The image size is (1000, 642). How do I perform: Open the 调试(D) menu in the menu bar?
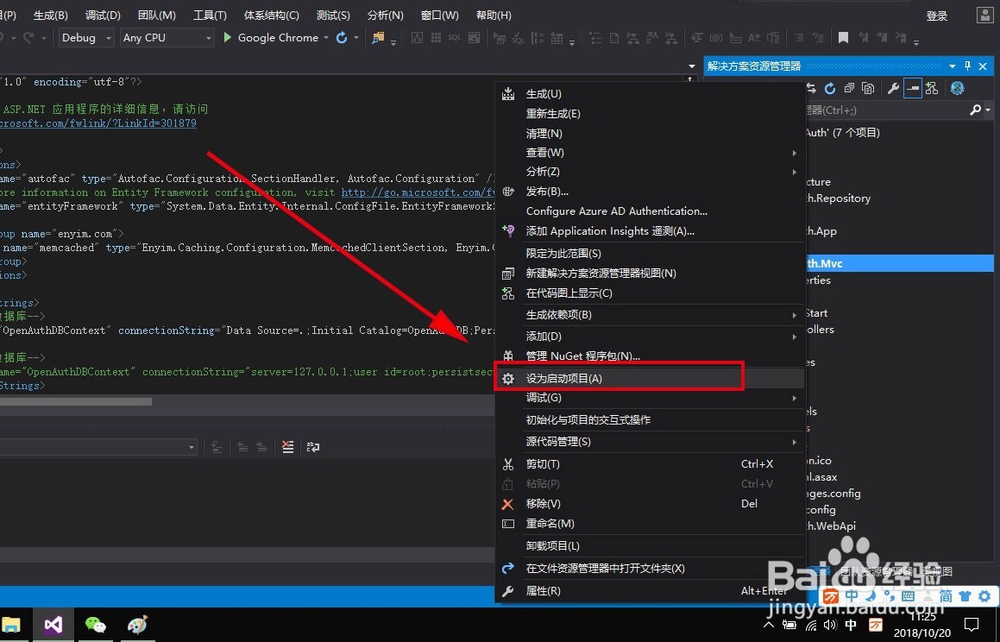click(x=103, y=15)
